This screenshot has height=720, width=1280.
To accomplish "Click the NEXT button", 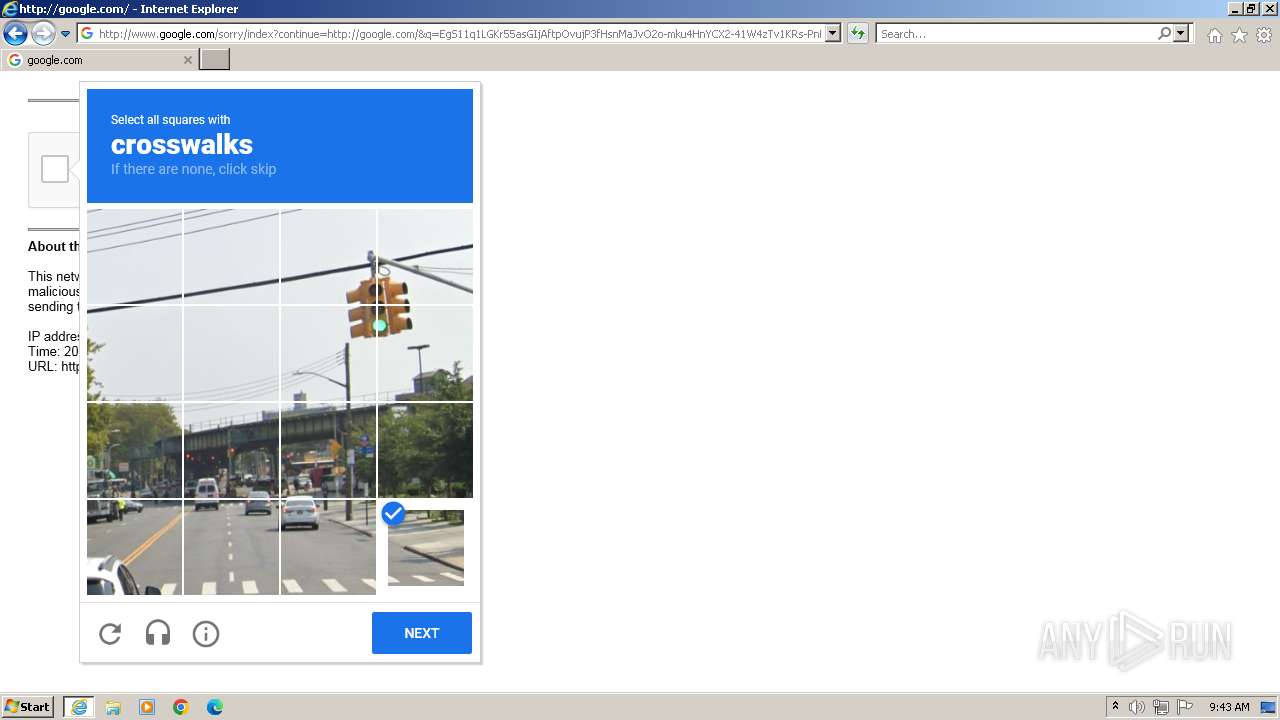I will pos(422,633).
